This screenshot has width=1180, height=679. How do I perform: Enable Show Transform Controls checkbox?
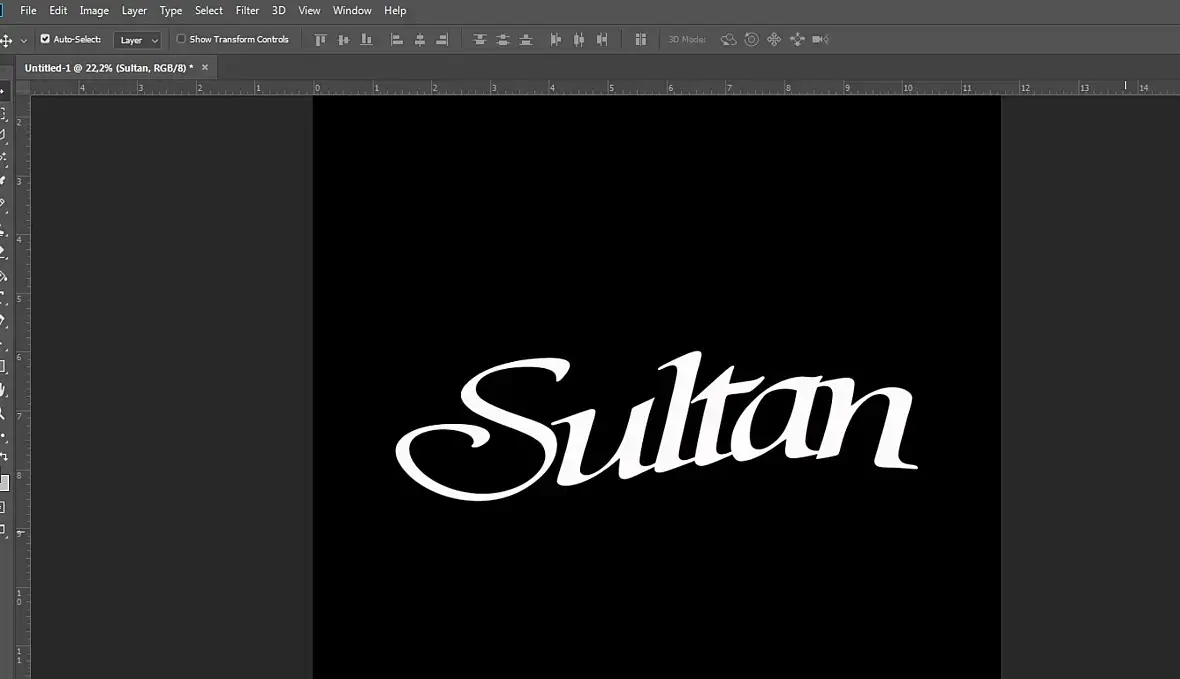[181, 39]
